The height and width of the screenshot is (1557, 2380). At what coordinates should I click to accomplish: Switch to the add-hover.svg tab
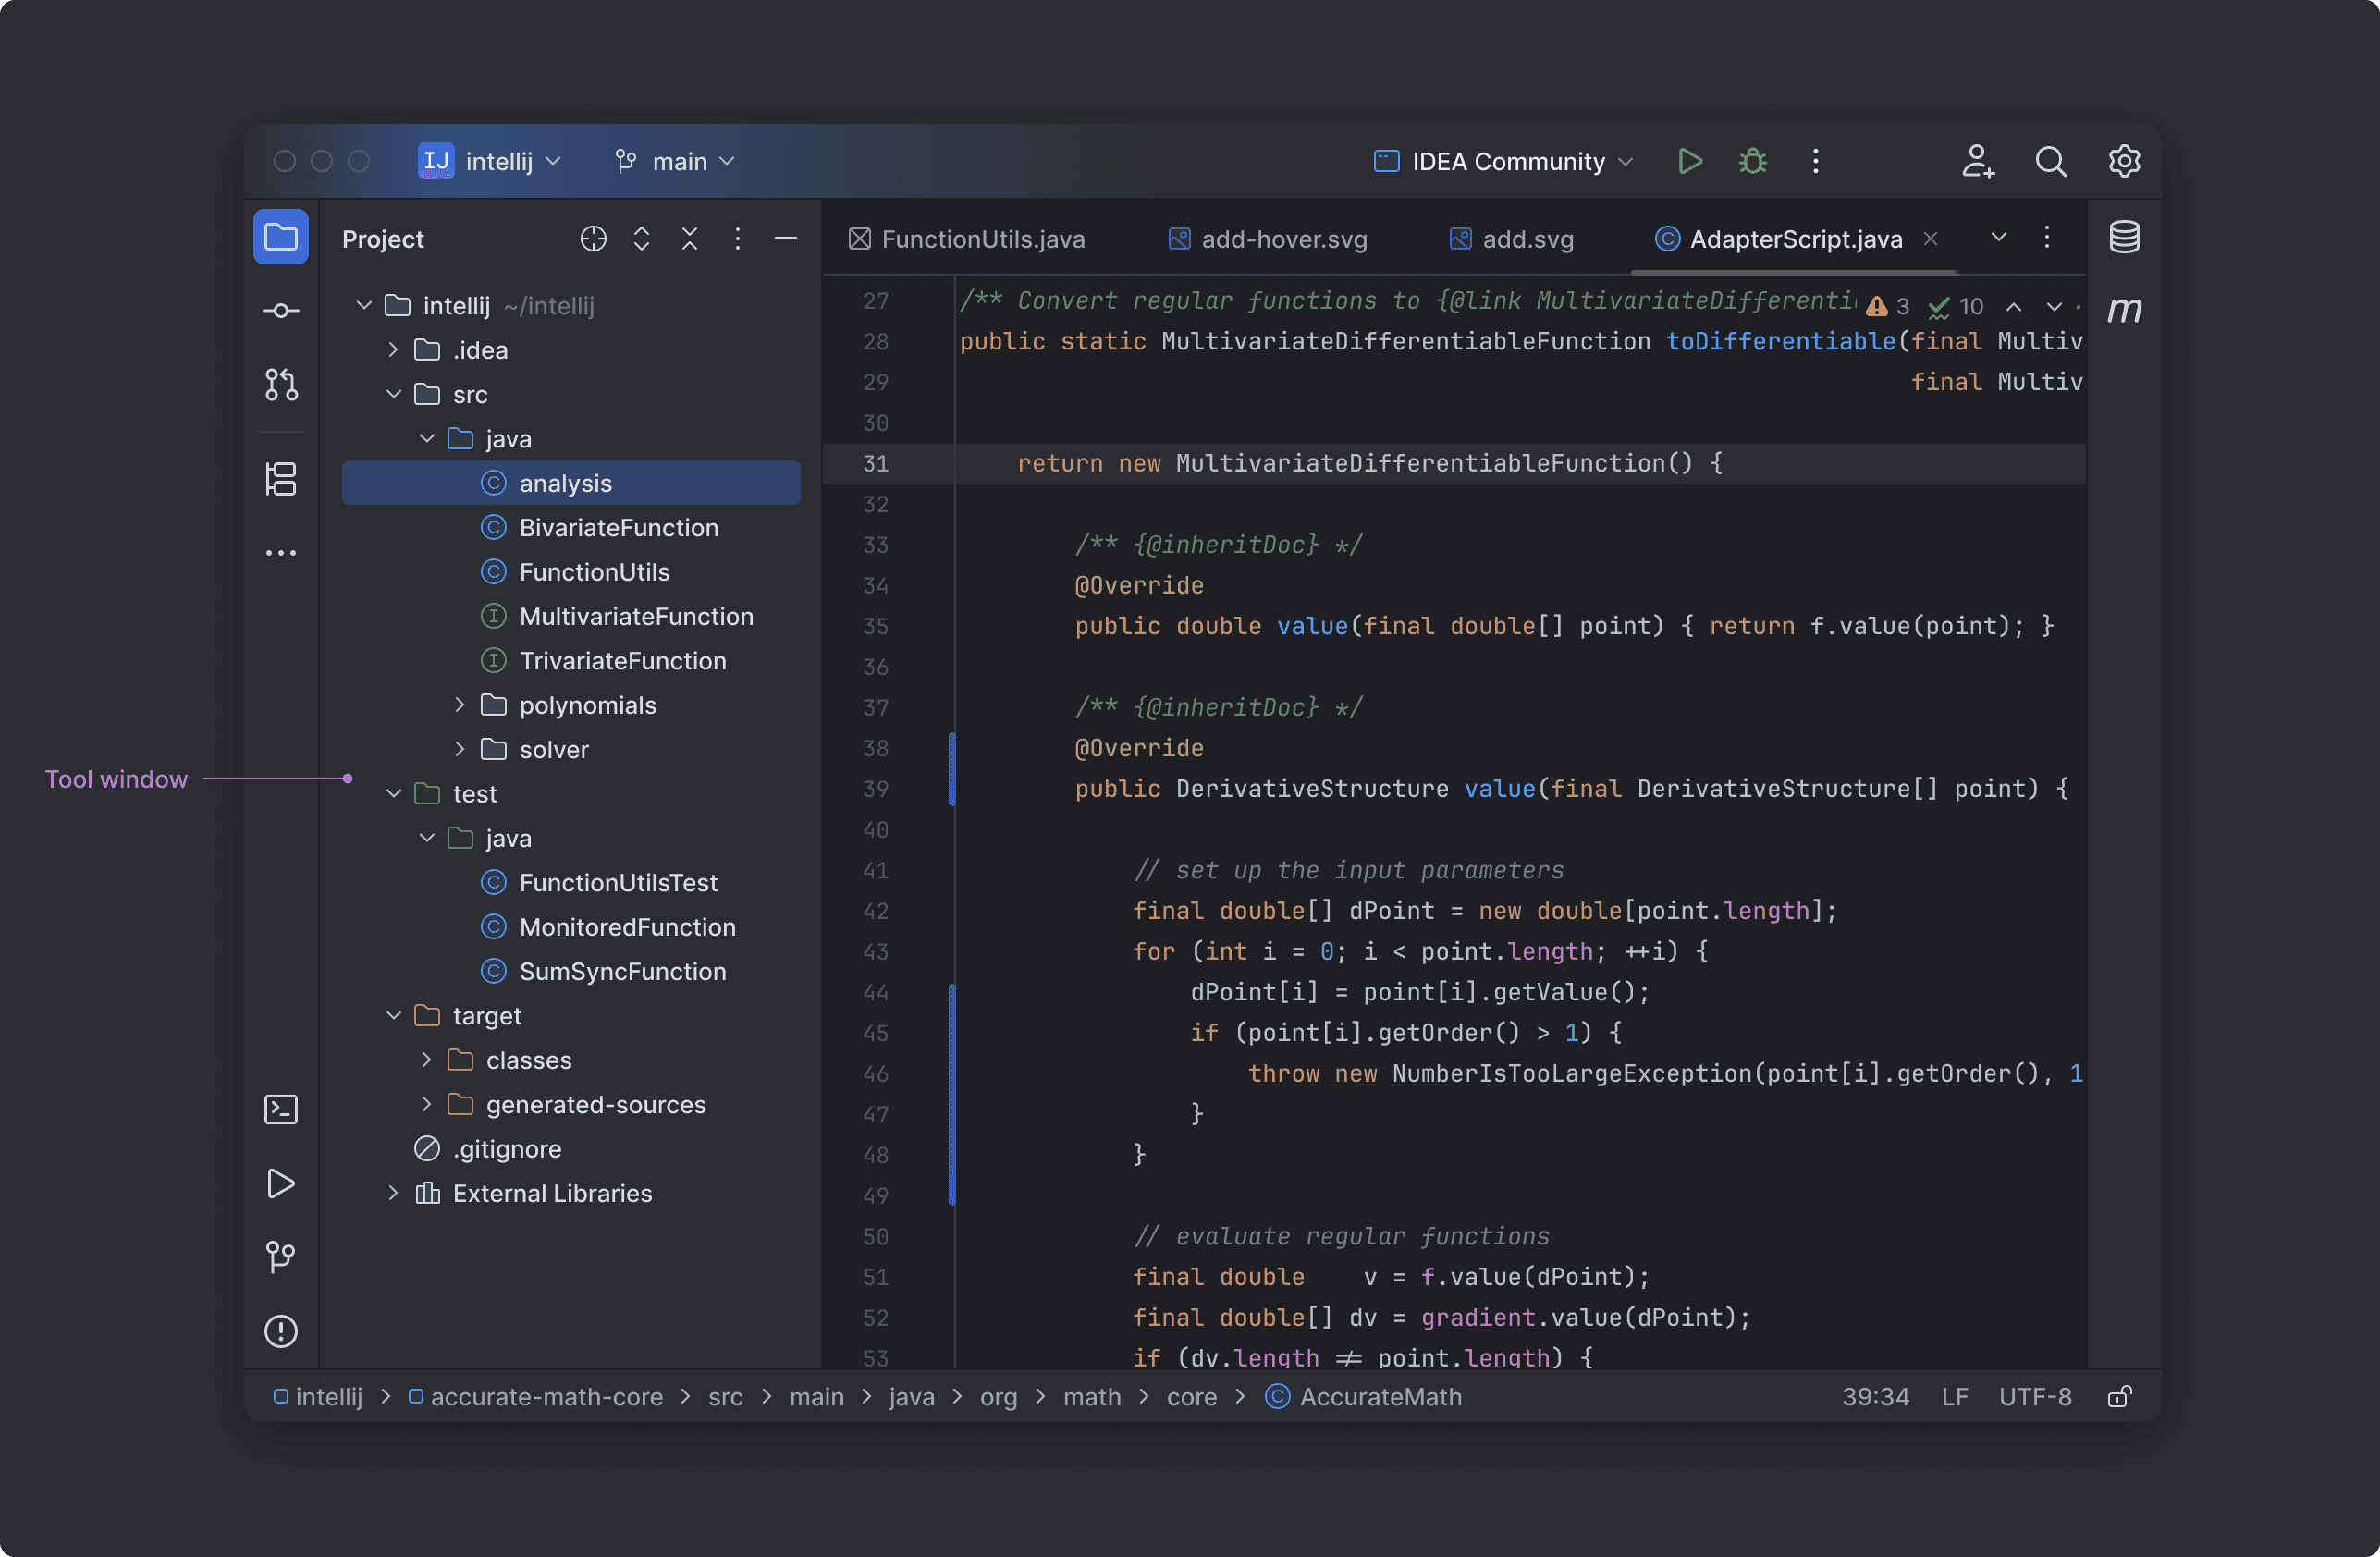point(1283,239)
